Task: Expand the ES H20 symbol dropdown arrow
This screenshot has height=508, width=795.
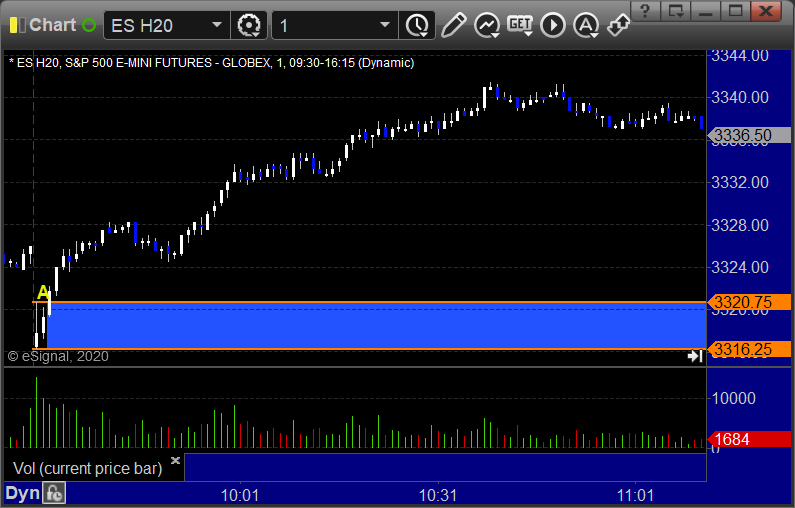Action: [x=217, y=25]
